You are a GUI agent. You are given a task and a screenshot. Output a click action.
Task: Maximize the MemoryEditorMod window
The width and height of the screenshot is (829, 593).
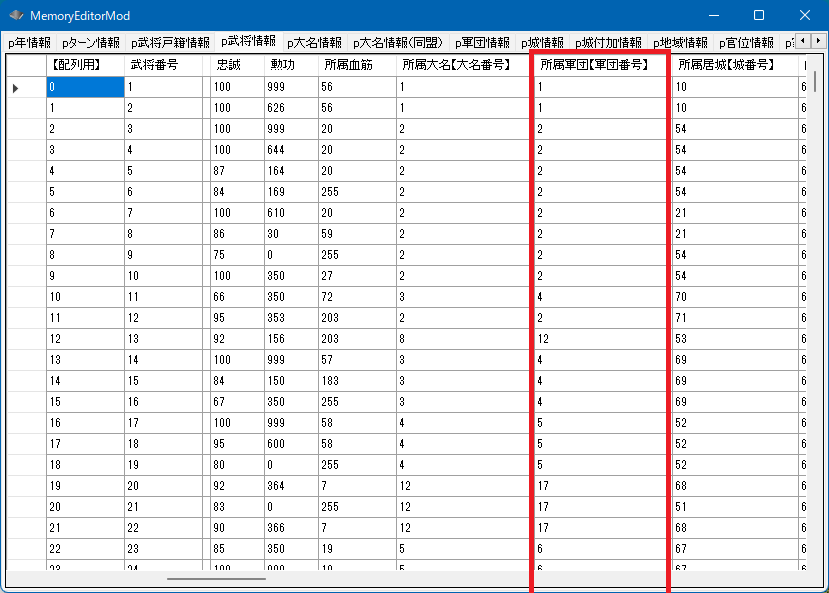(758, 16)
